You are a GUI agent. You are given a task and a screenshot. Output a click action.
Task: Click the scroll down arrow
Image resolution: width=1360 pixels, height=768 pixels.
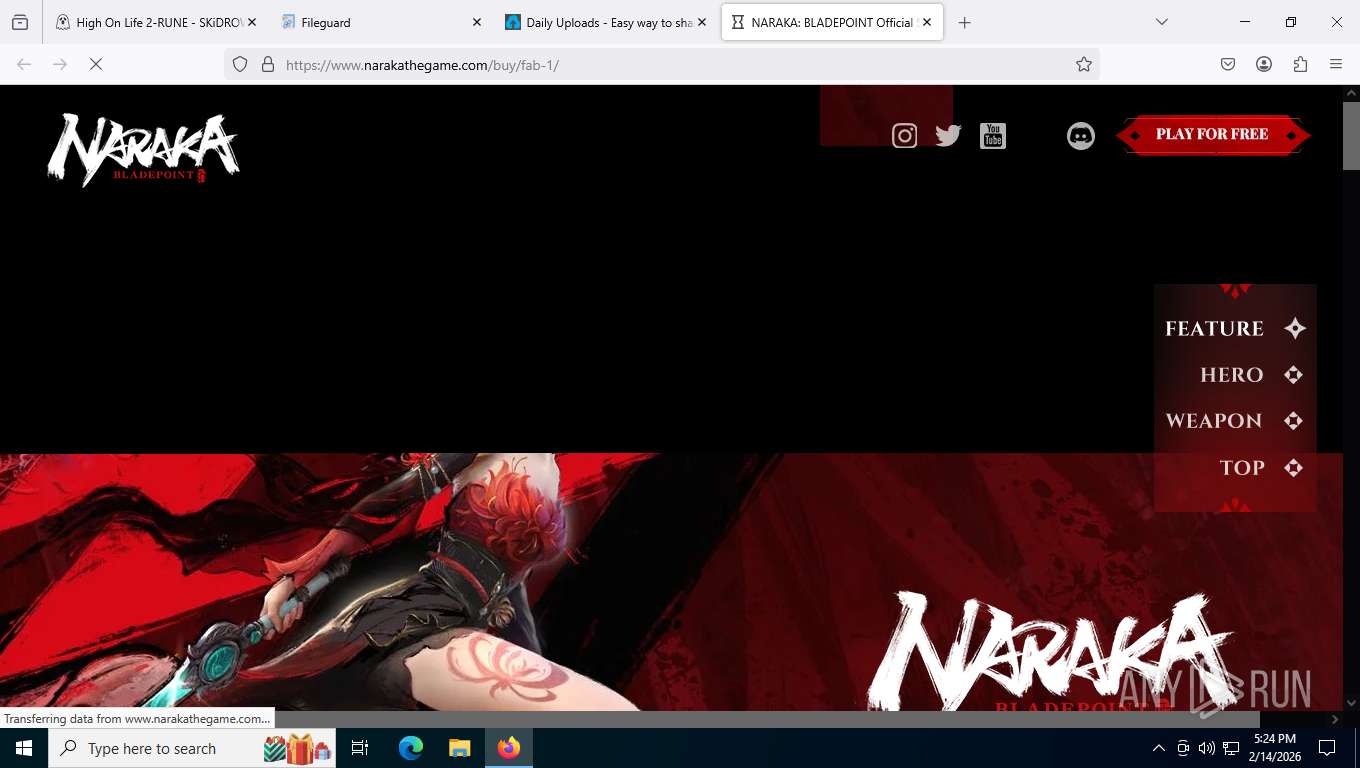1351,703
